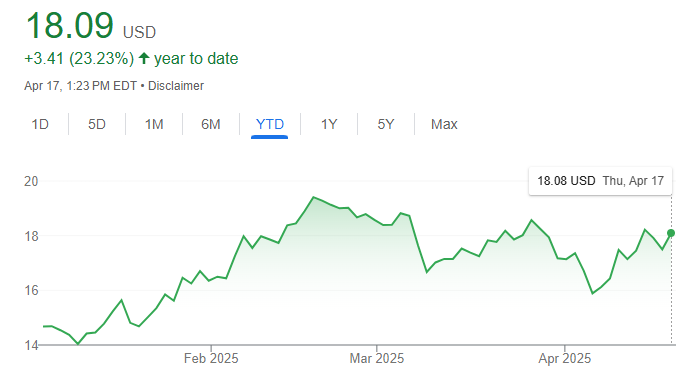Screen dimensions: 700x373
Task: Open the 1M chart range
Action: click(154, 124)
